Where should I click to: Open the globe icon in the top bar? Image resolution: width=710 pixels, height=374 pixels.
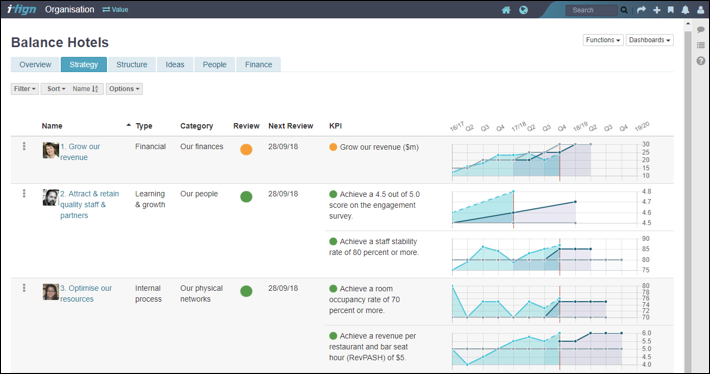pos(523,10)
